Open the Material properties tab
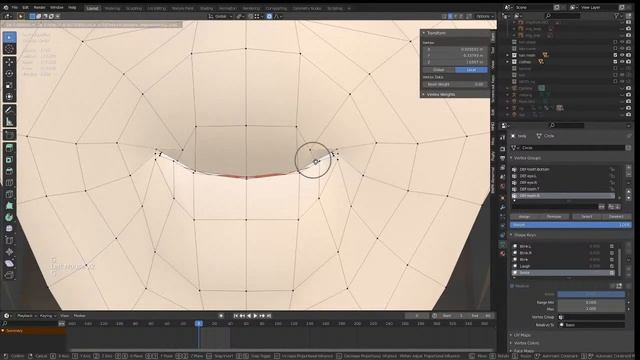Image resolution: width=640 pixels, height=360 pixels. 502,253
